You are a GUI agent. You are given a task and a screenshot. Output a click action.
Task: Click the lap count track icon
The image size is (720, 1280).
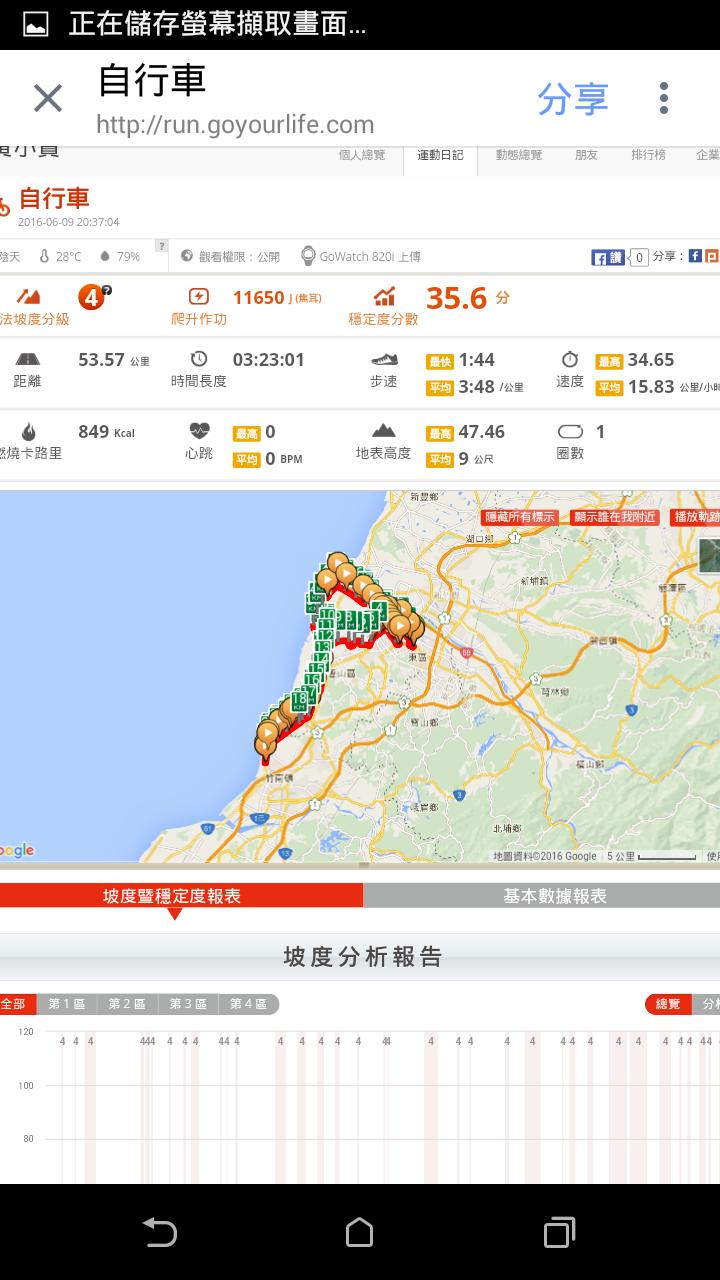[570, 432]
